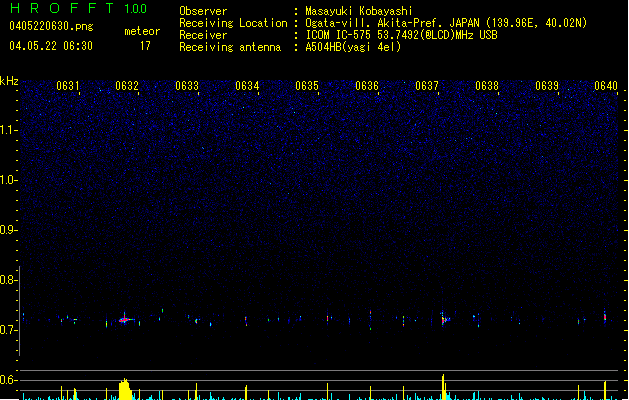Click the meteor count label

142,31
